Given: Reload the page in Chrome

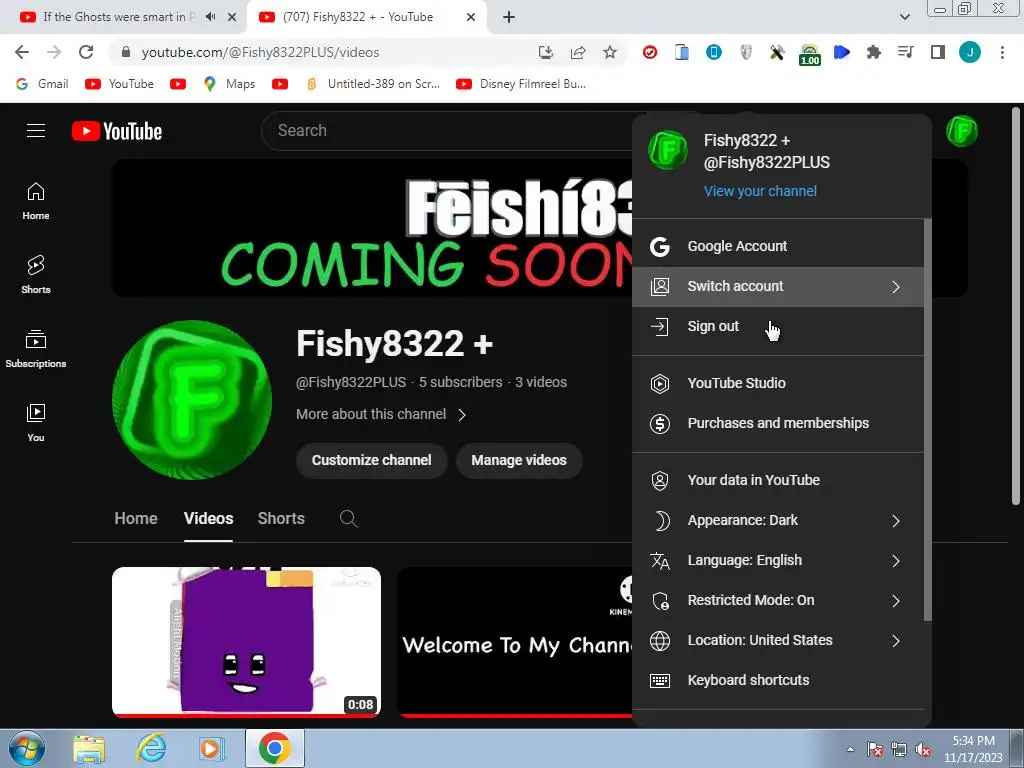Looking at the screenshot, I should click(86, 52).
